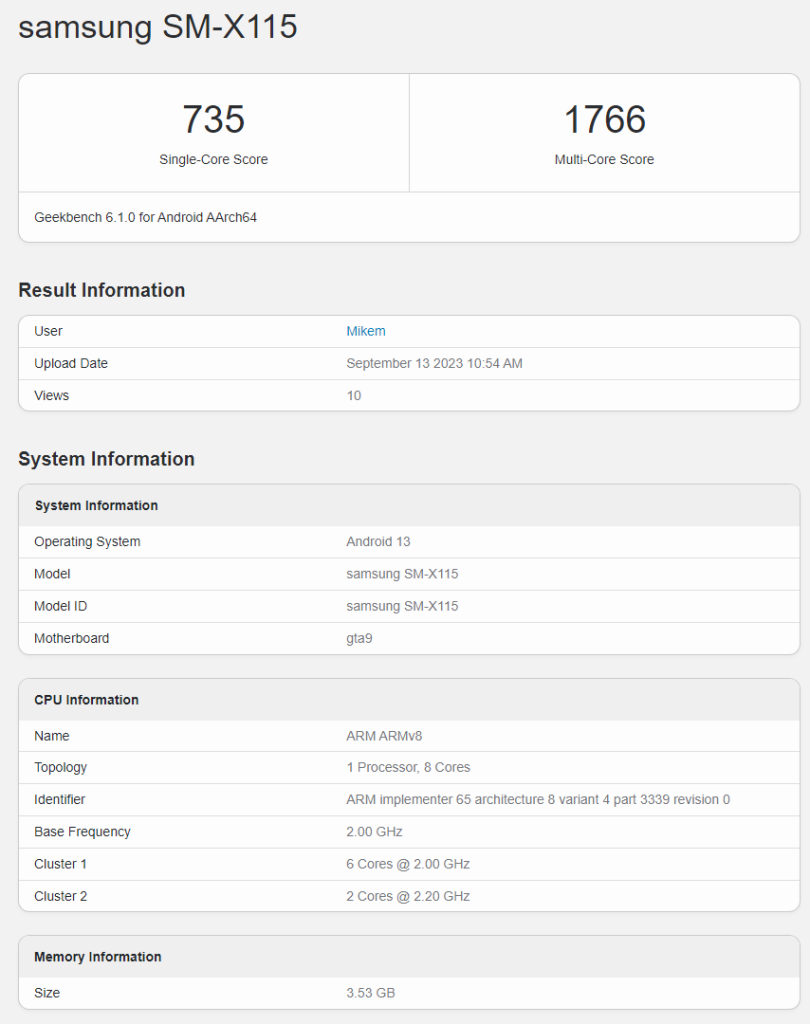Screen dimensions: 810x1024
Task: Click the Motherboard value gta9
Action: [x=359, y=638]
